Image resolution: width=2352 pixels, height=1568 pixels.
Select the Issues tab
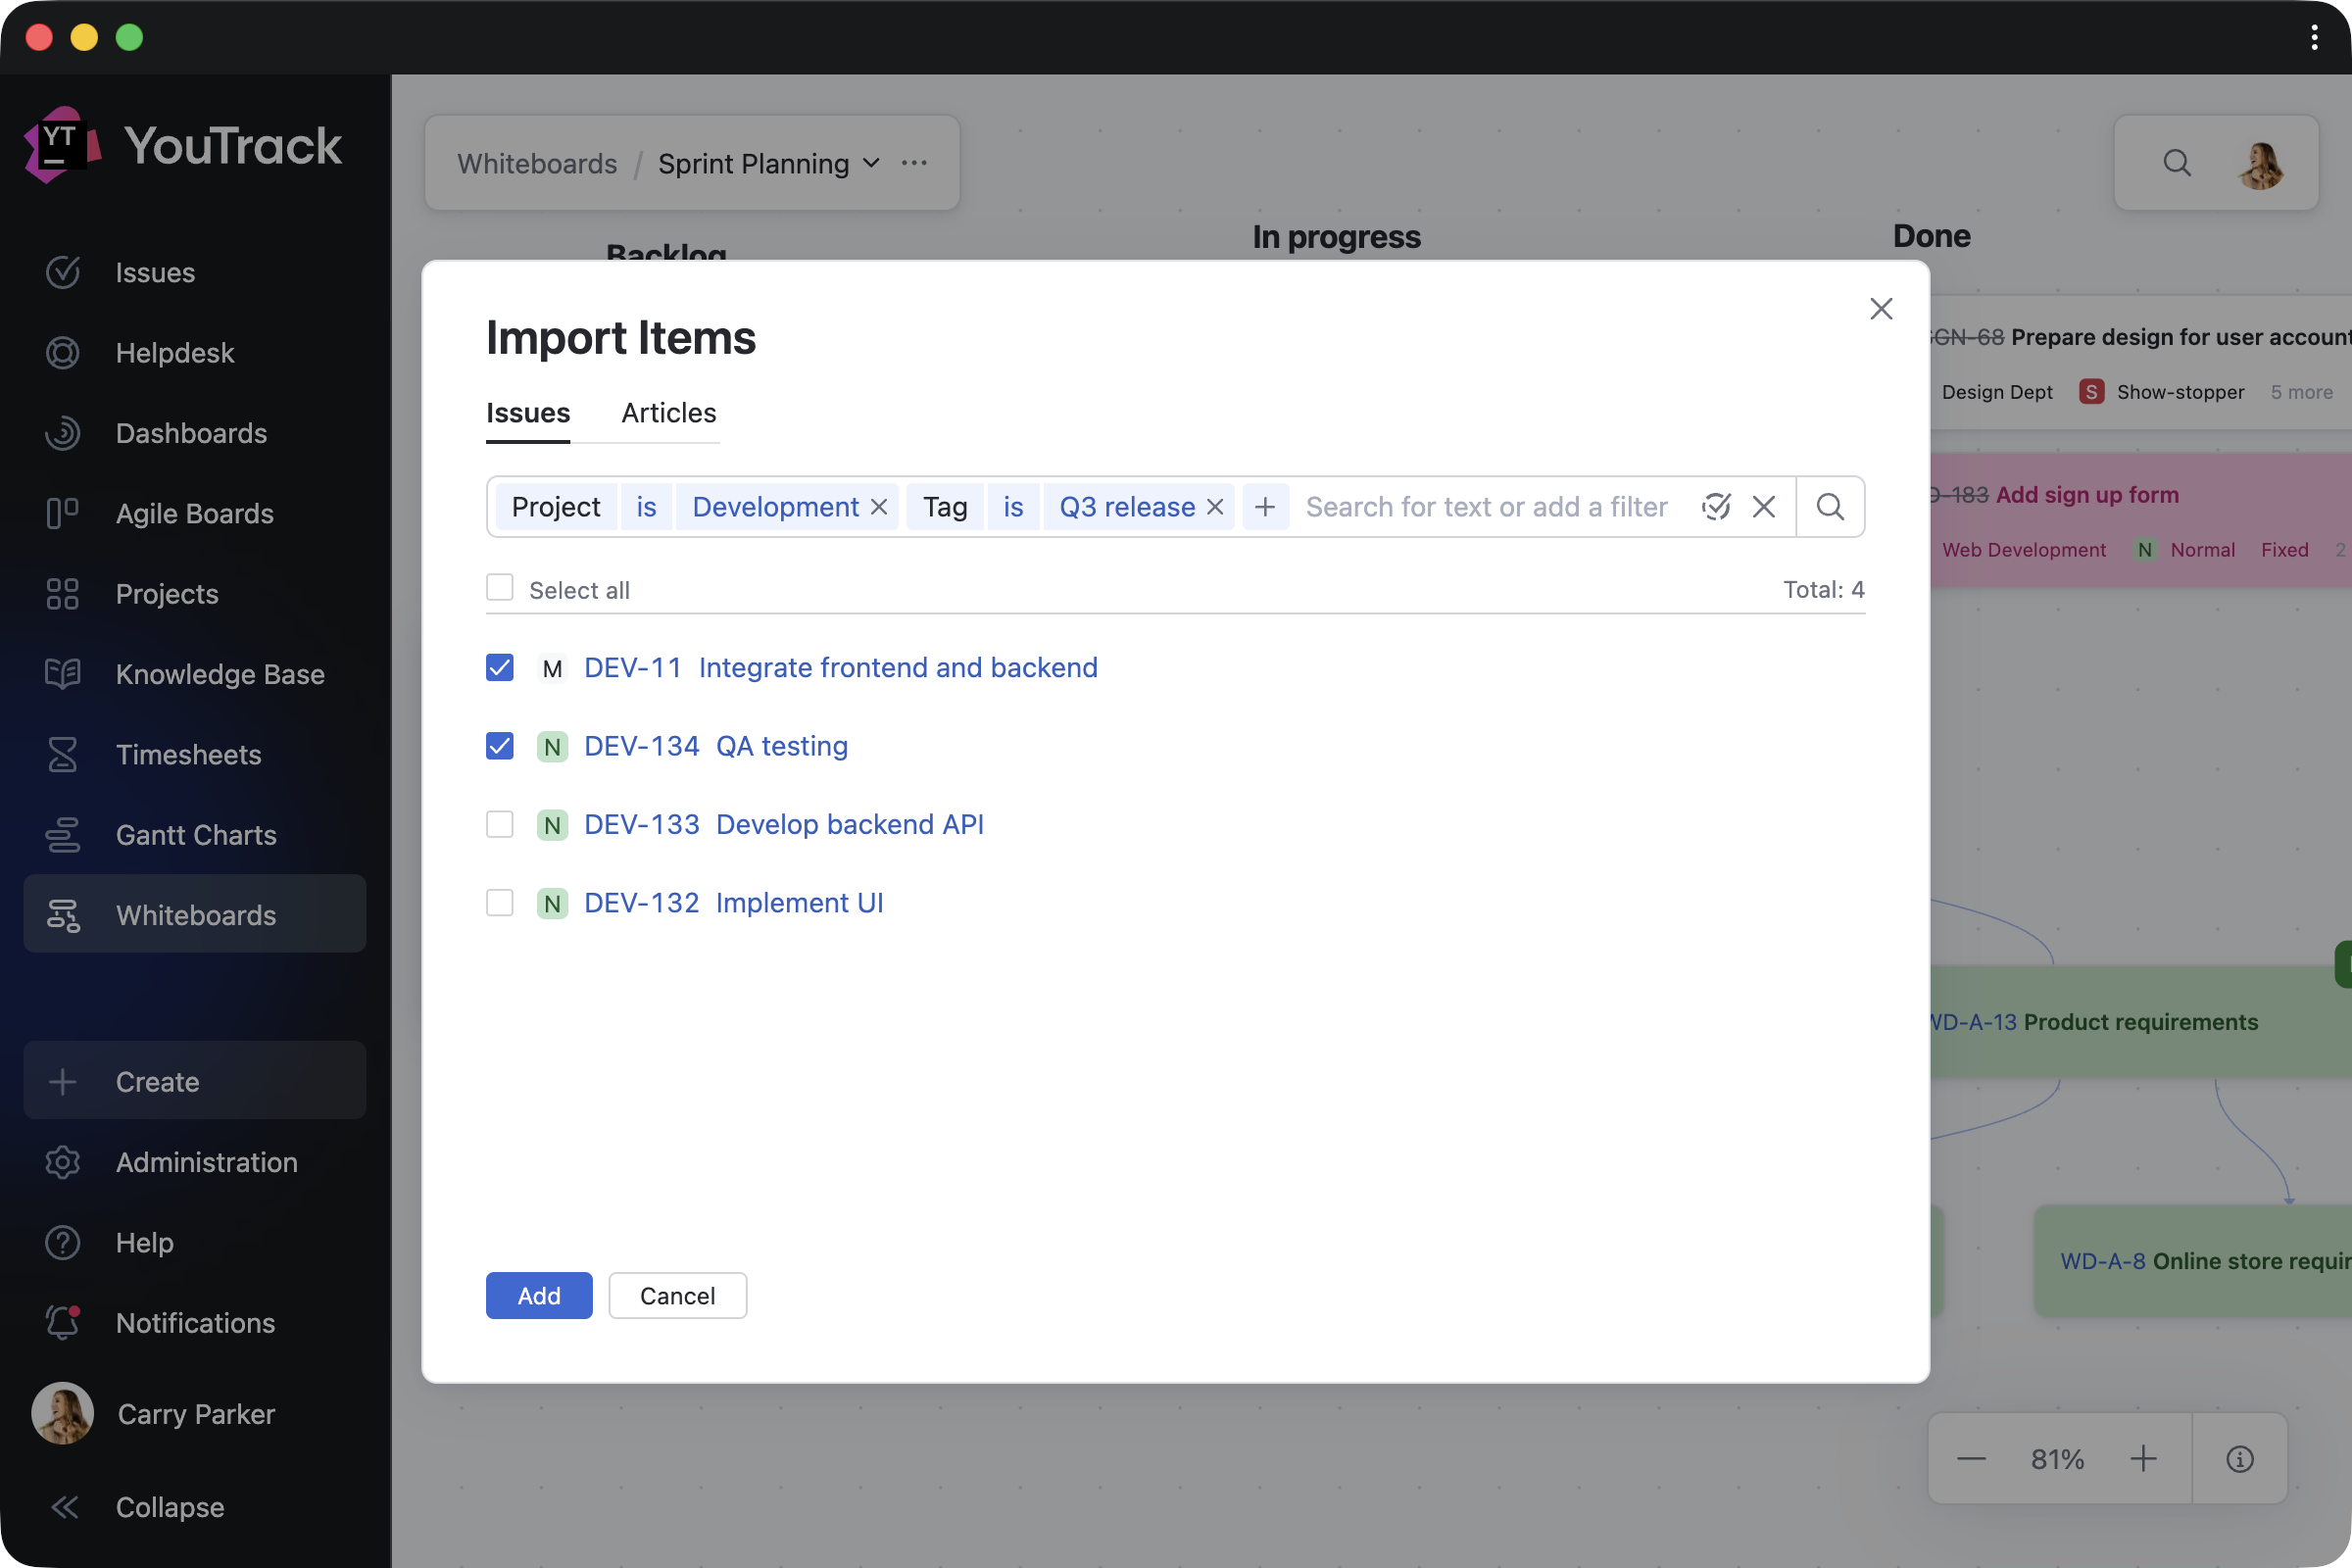click(x=528, y=413)
